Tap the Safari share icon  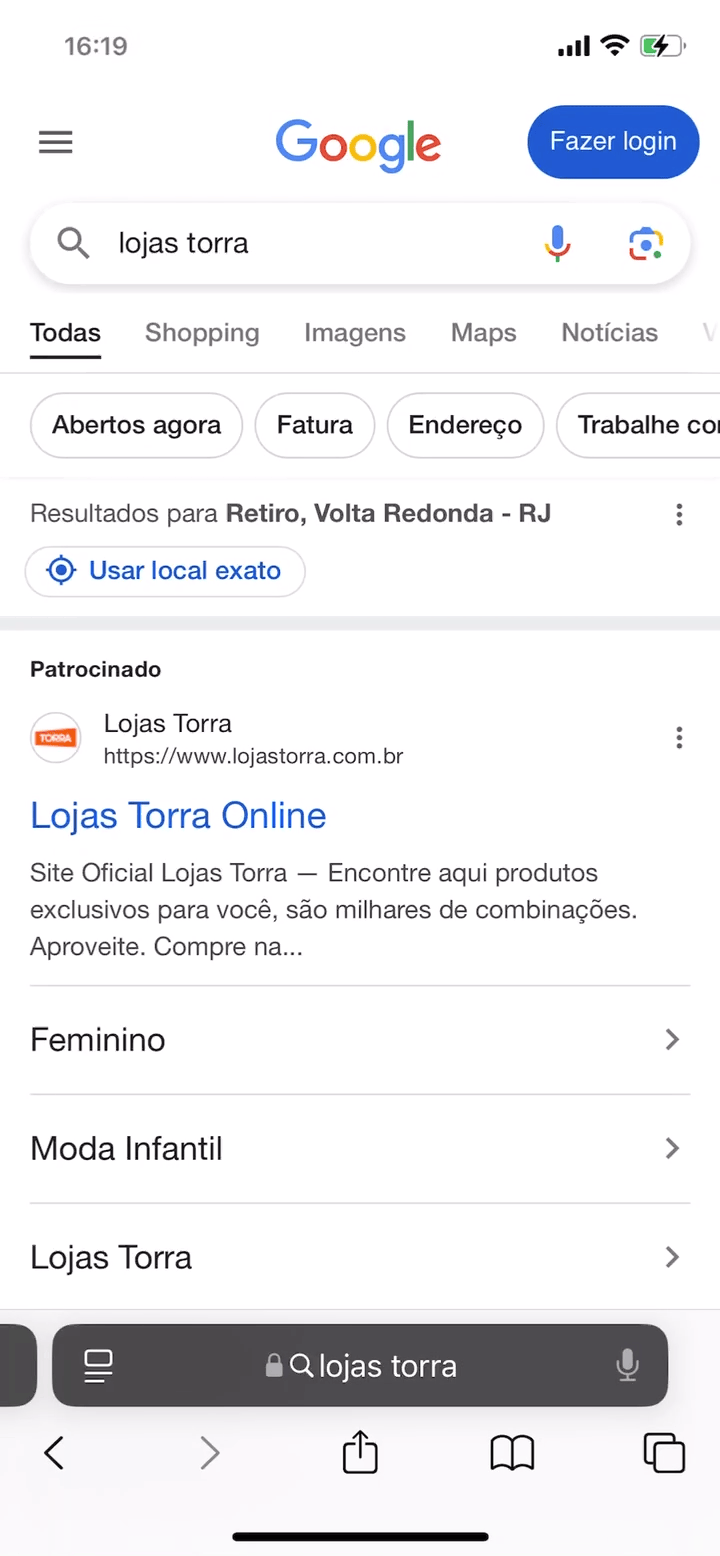click(360, 1452)
